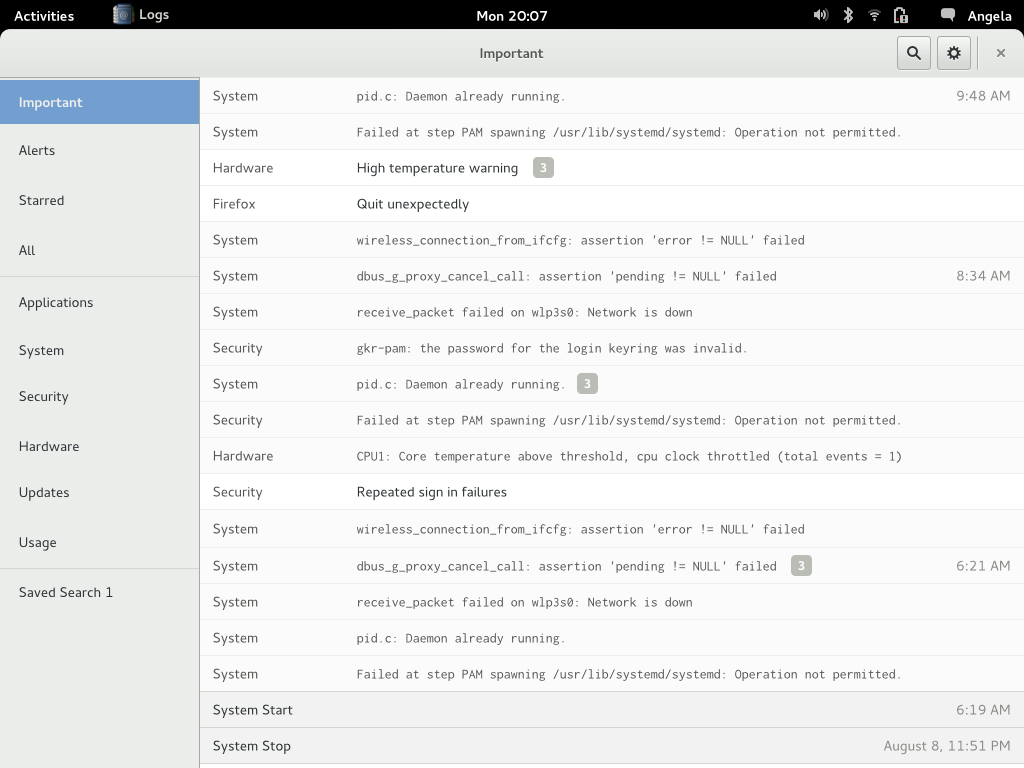Click the 6:19 AM timestamp
1024x768 pixels.
(x=983, y=710)
